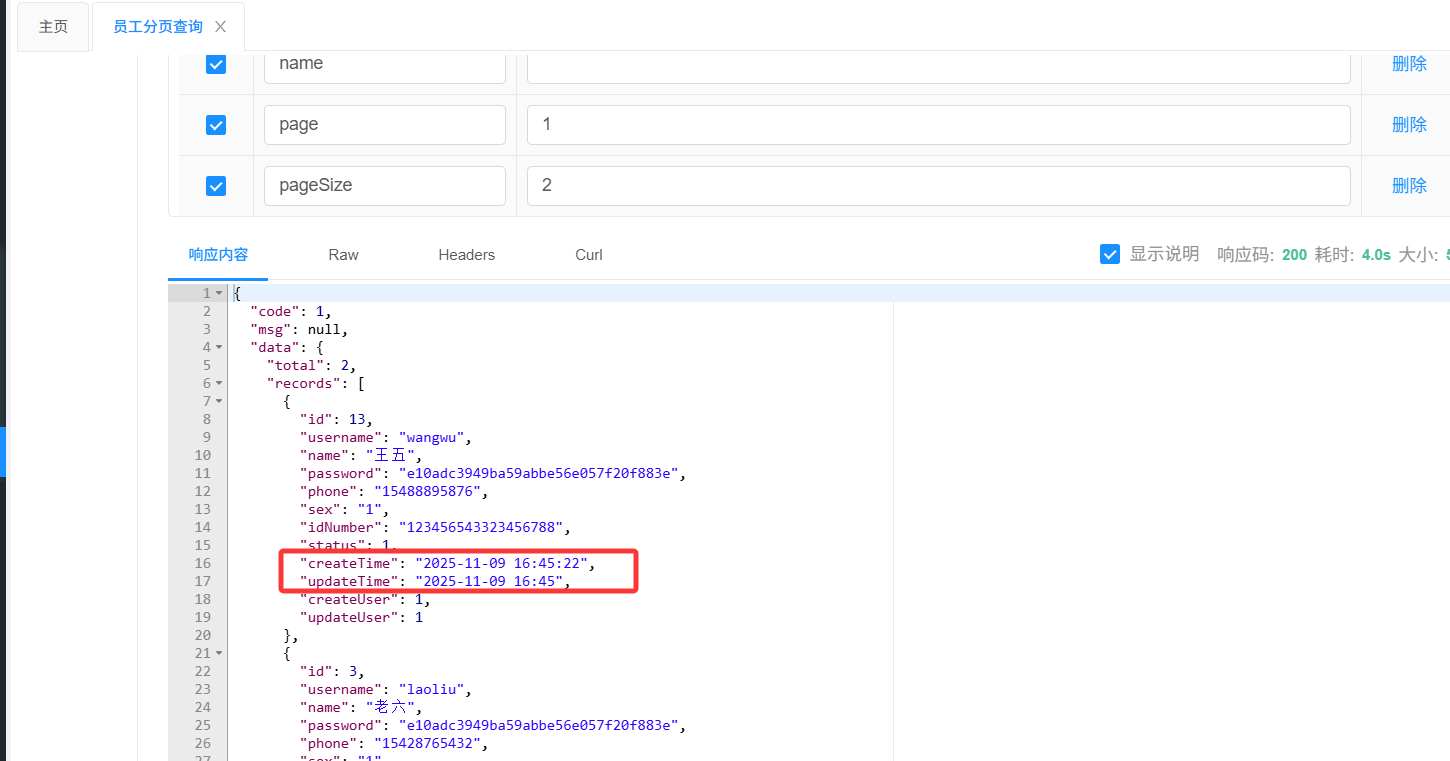The image size is (1450, 761).
Task: Click the pageSize value field containing 2
Action: click(x=939, y=186)
